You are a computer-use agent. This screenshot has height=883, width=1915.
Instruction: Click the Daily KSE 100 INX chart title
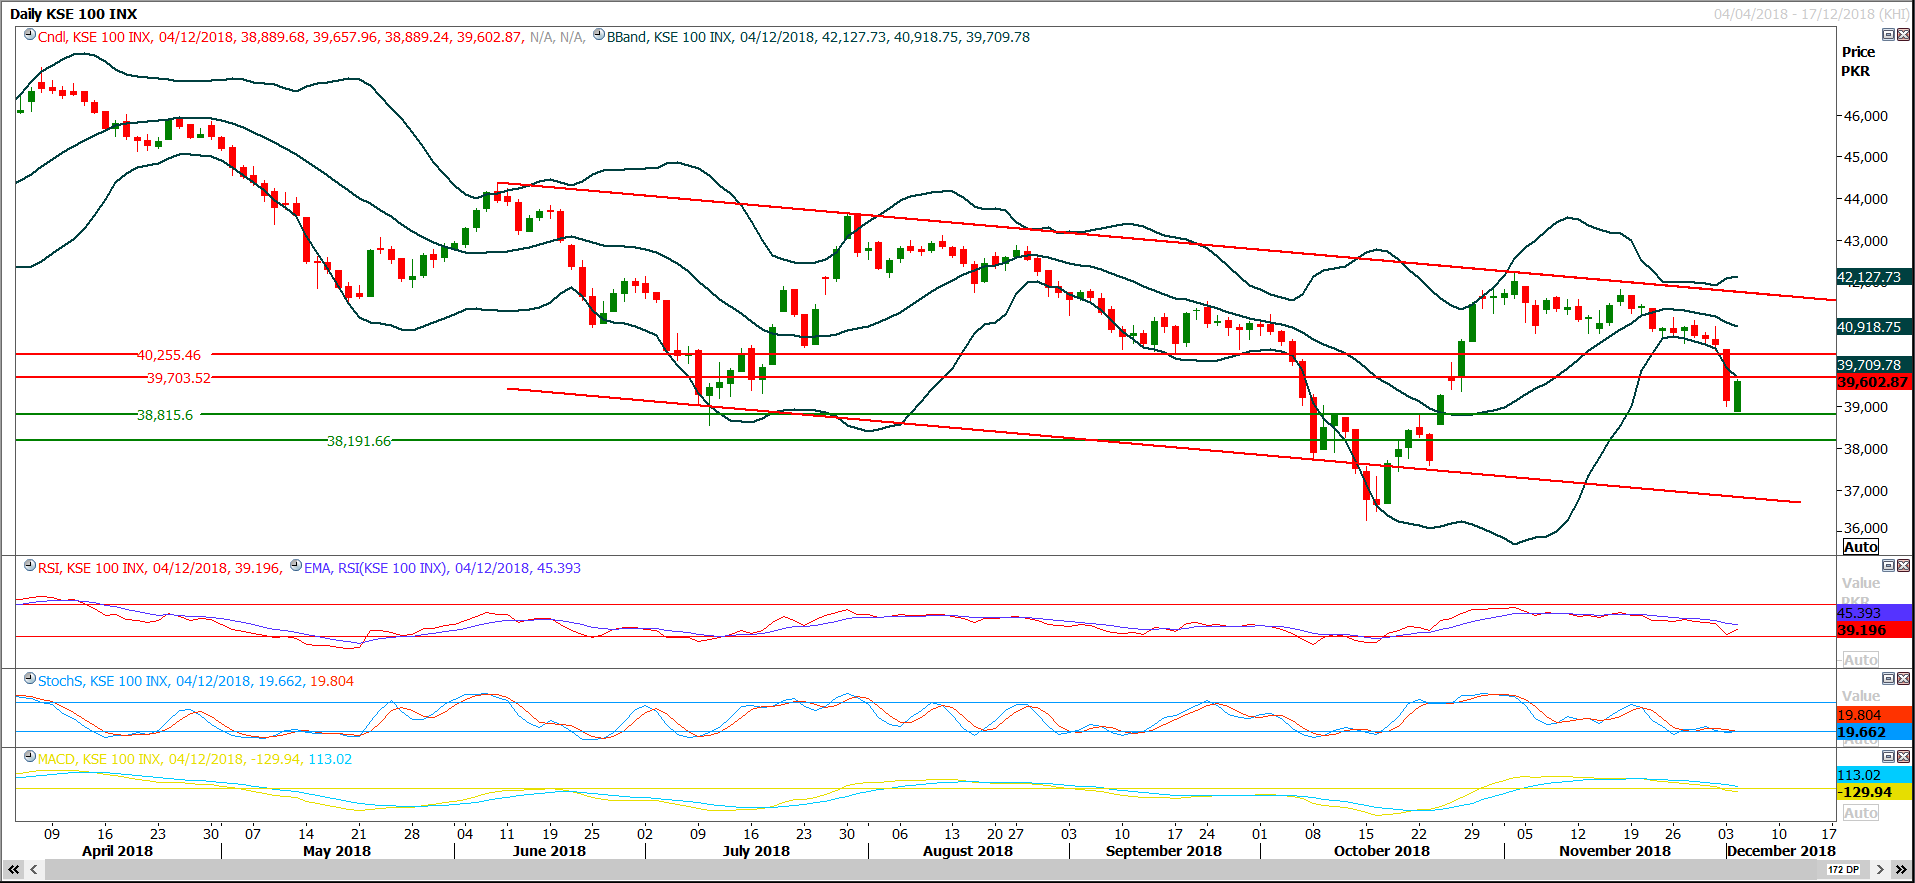tap(74, 14)
